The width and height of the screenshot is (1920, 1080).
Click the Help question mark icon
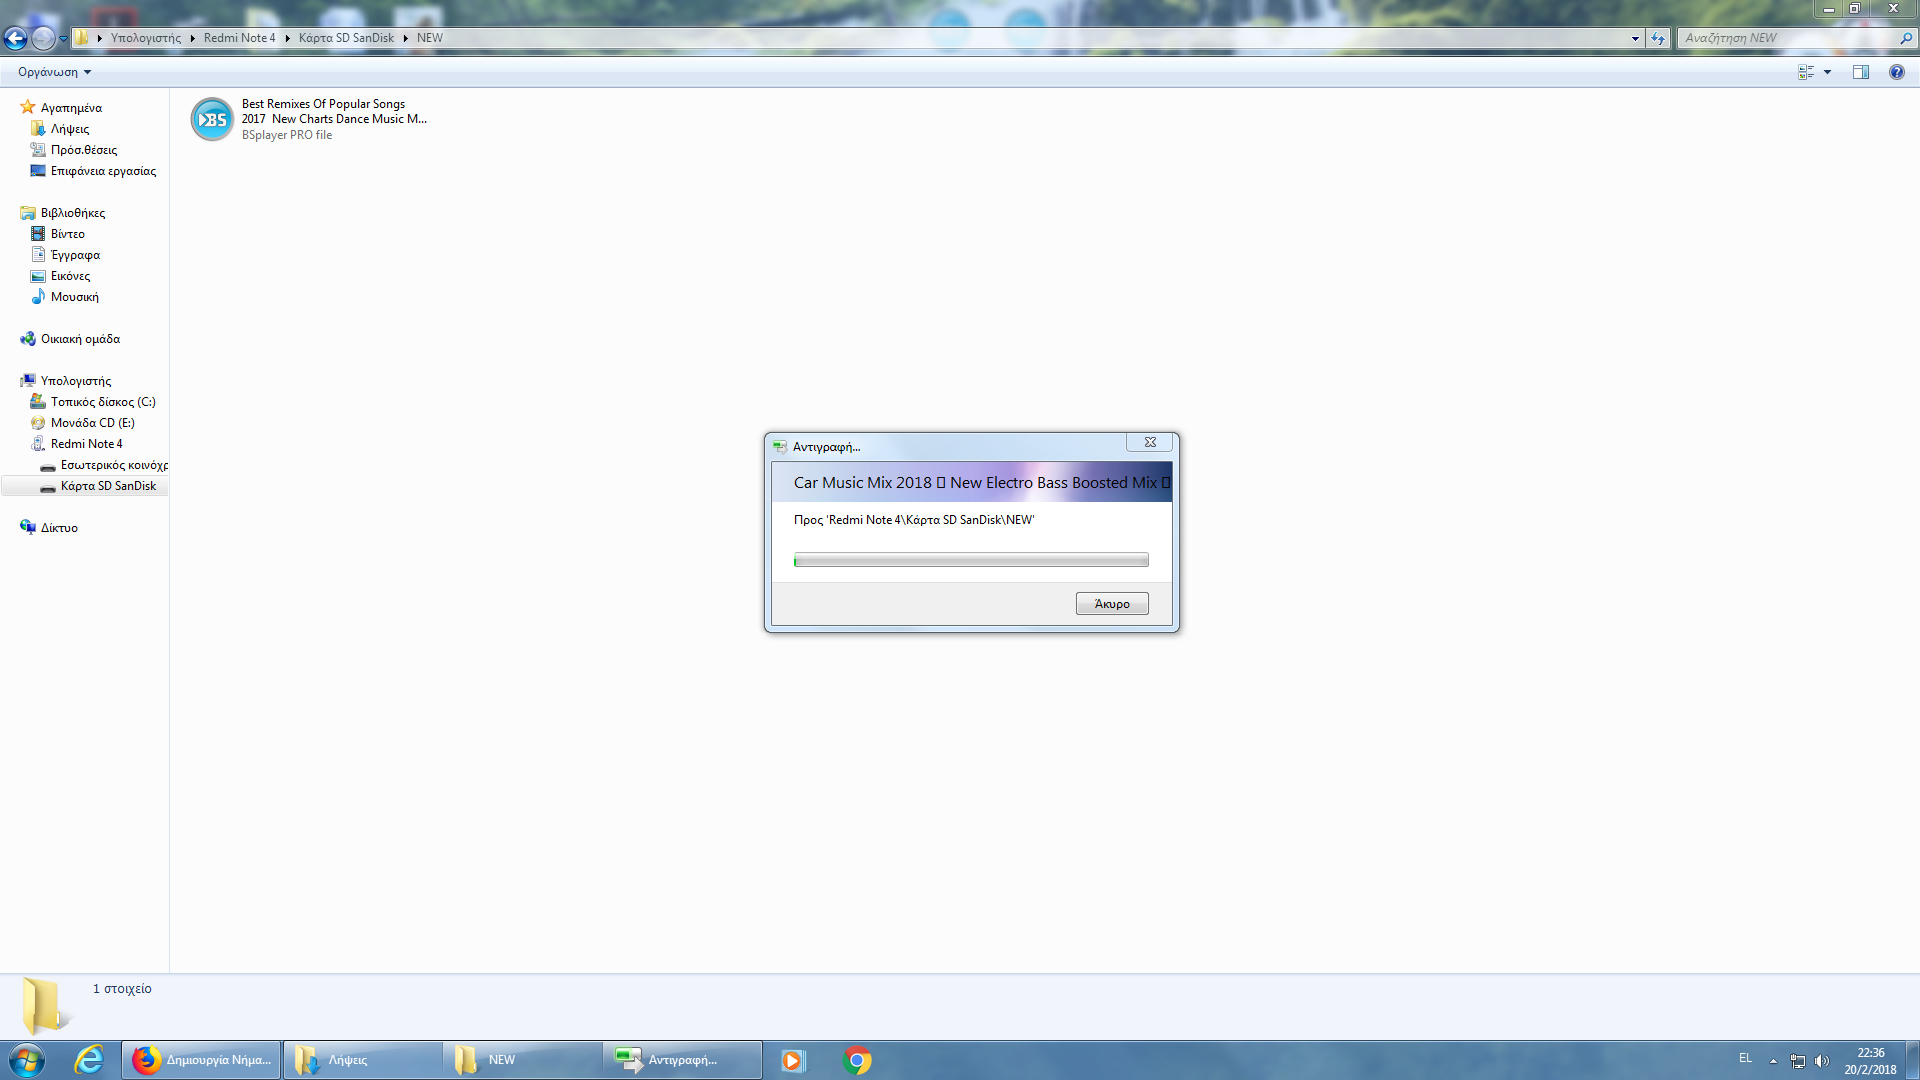coord(1896,72)
